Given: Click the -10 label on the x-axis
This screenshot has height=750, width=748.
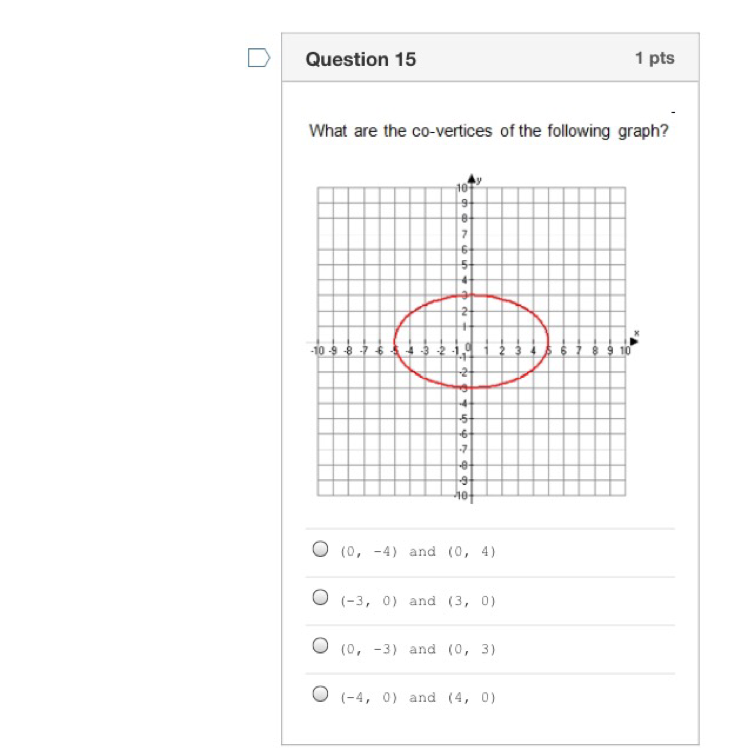Looking at the screenshot, I should click(318, 351).
